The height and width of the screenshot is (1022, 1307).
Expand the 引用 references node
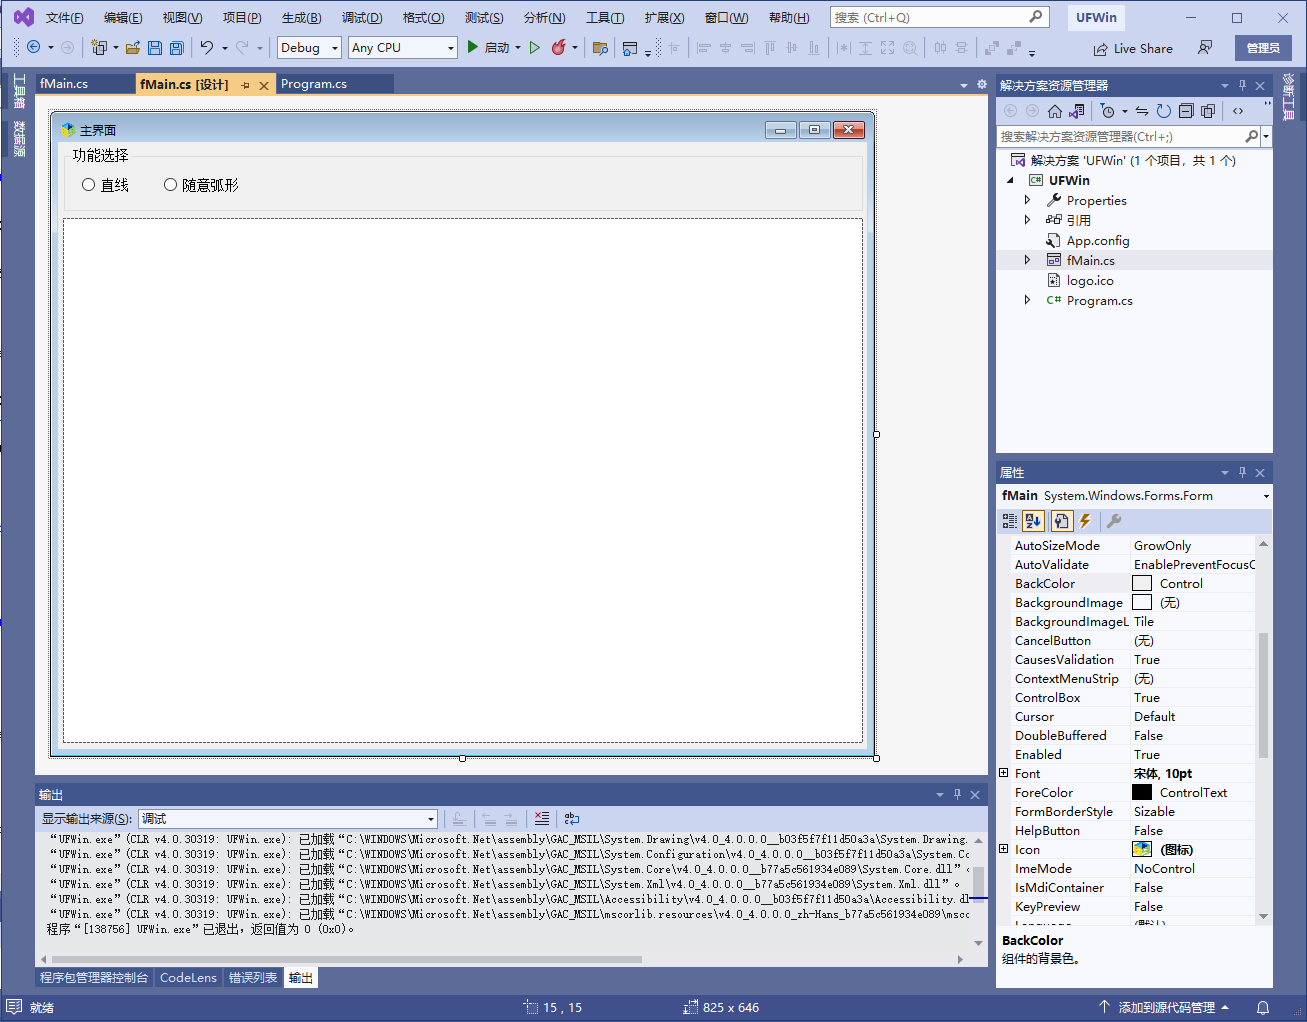pos(1027,220)
